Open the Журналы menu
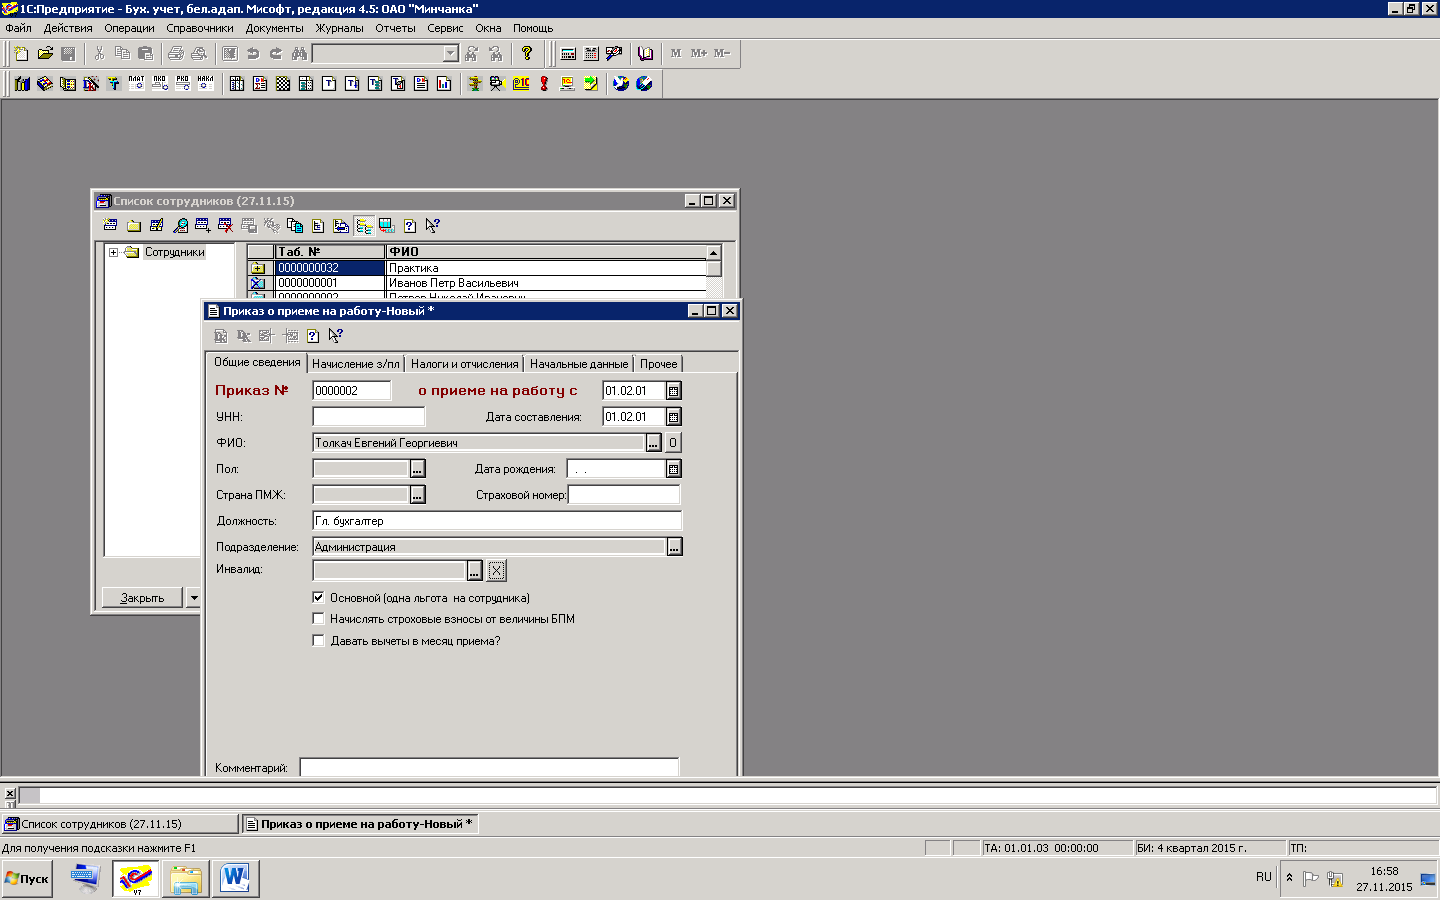 340,28
